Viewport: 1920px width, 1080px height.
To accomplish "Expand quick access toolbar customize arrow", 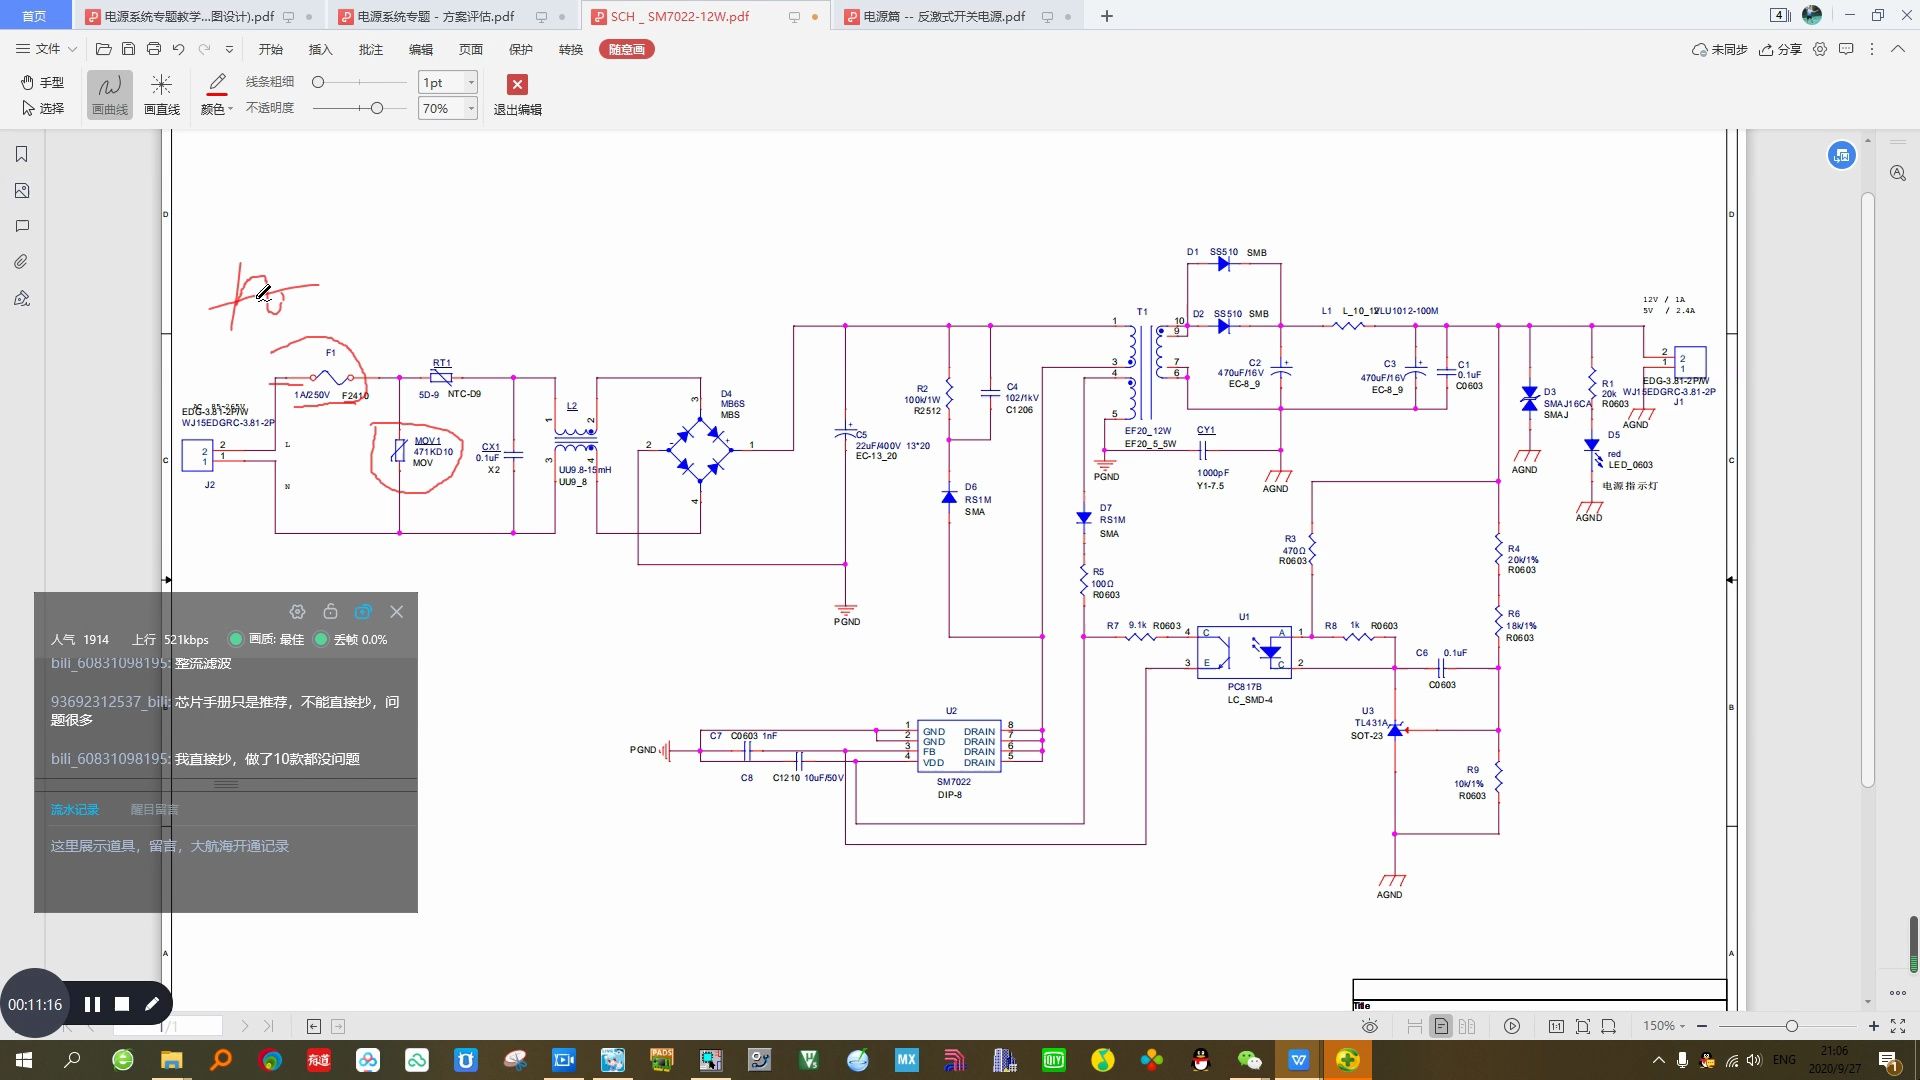I will coord(229,49).
